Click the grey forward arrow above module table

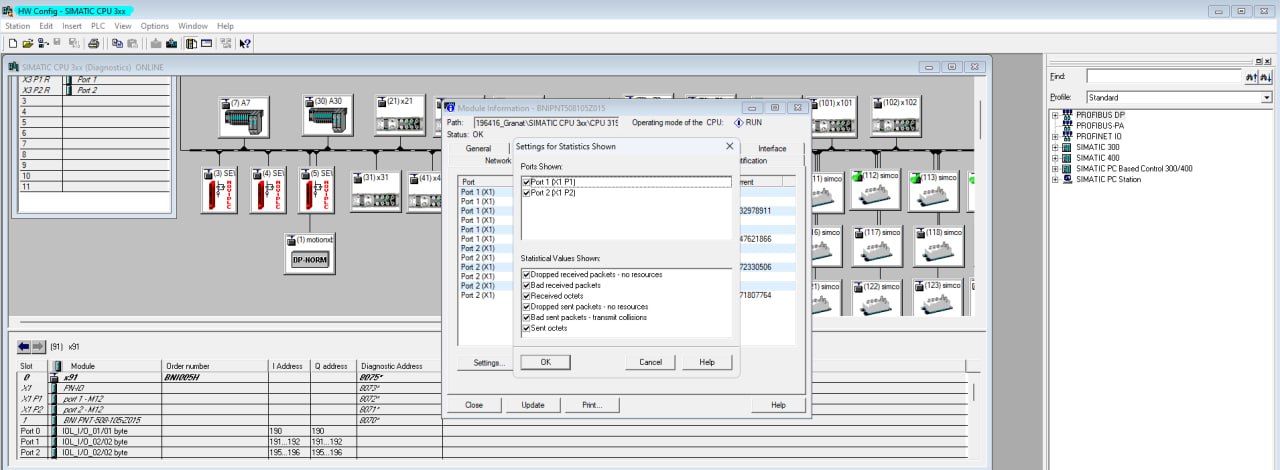[x=39, y=346]
